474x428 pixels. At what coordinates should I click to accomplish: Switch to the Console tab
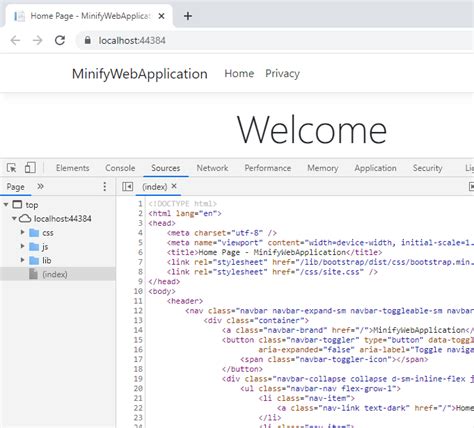click(x=120, y=168)
